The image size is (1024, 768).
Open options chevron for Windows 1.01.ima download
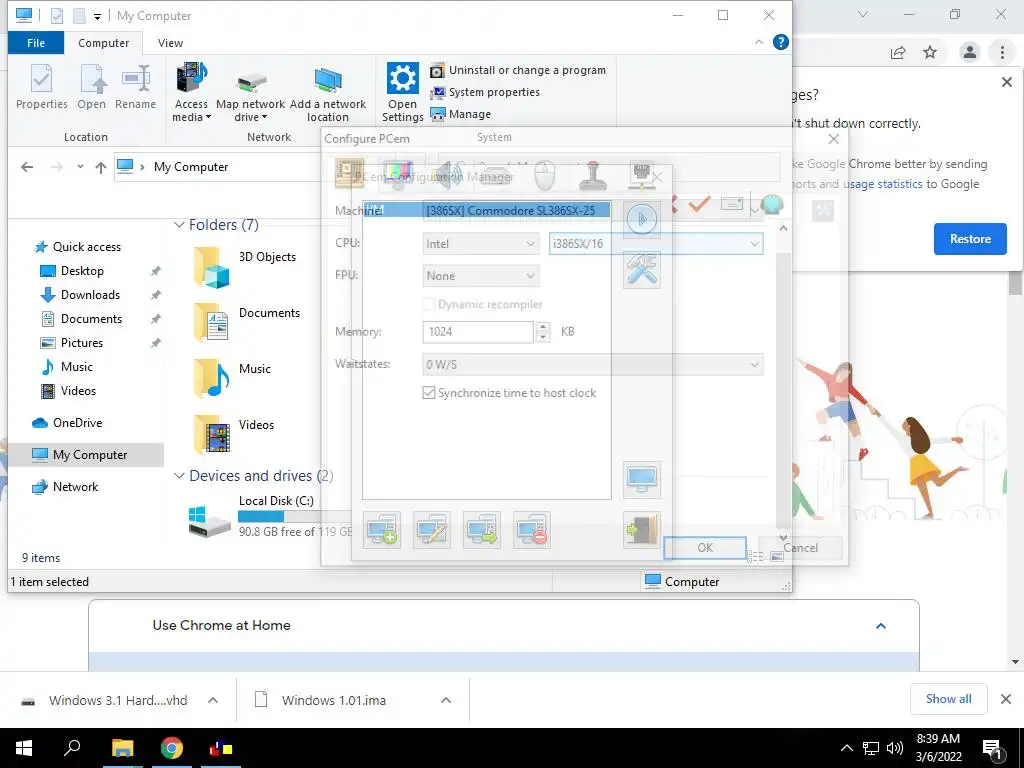click(x=445, y=700)
